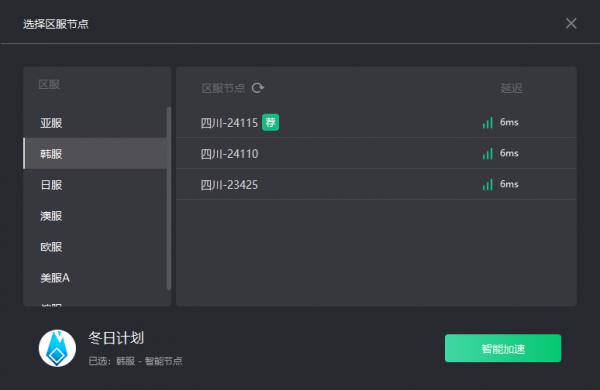Click the green 荐 recommended badge
This screenshot has width=600, height=390.
coord(271,122)
